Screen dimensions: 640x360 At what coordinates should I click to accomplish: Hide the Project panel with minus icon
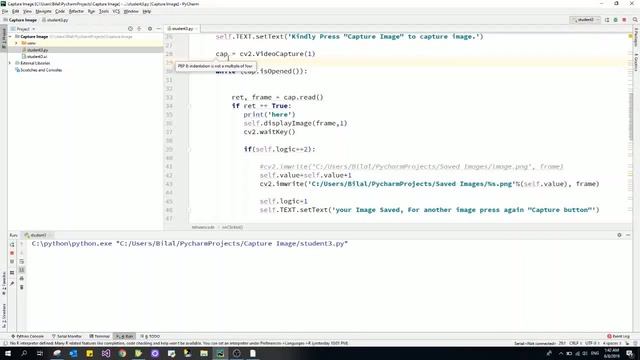(158, 29)
